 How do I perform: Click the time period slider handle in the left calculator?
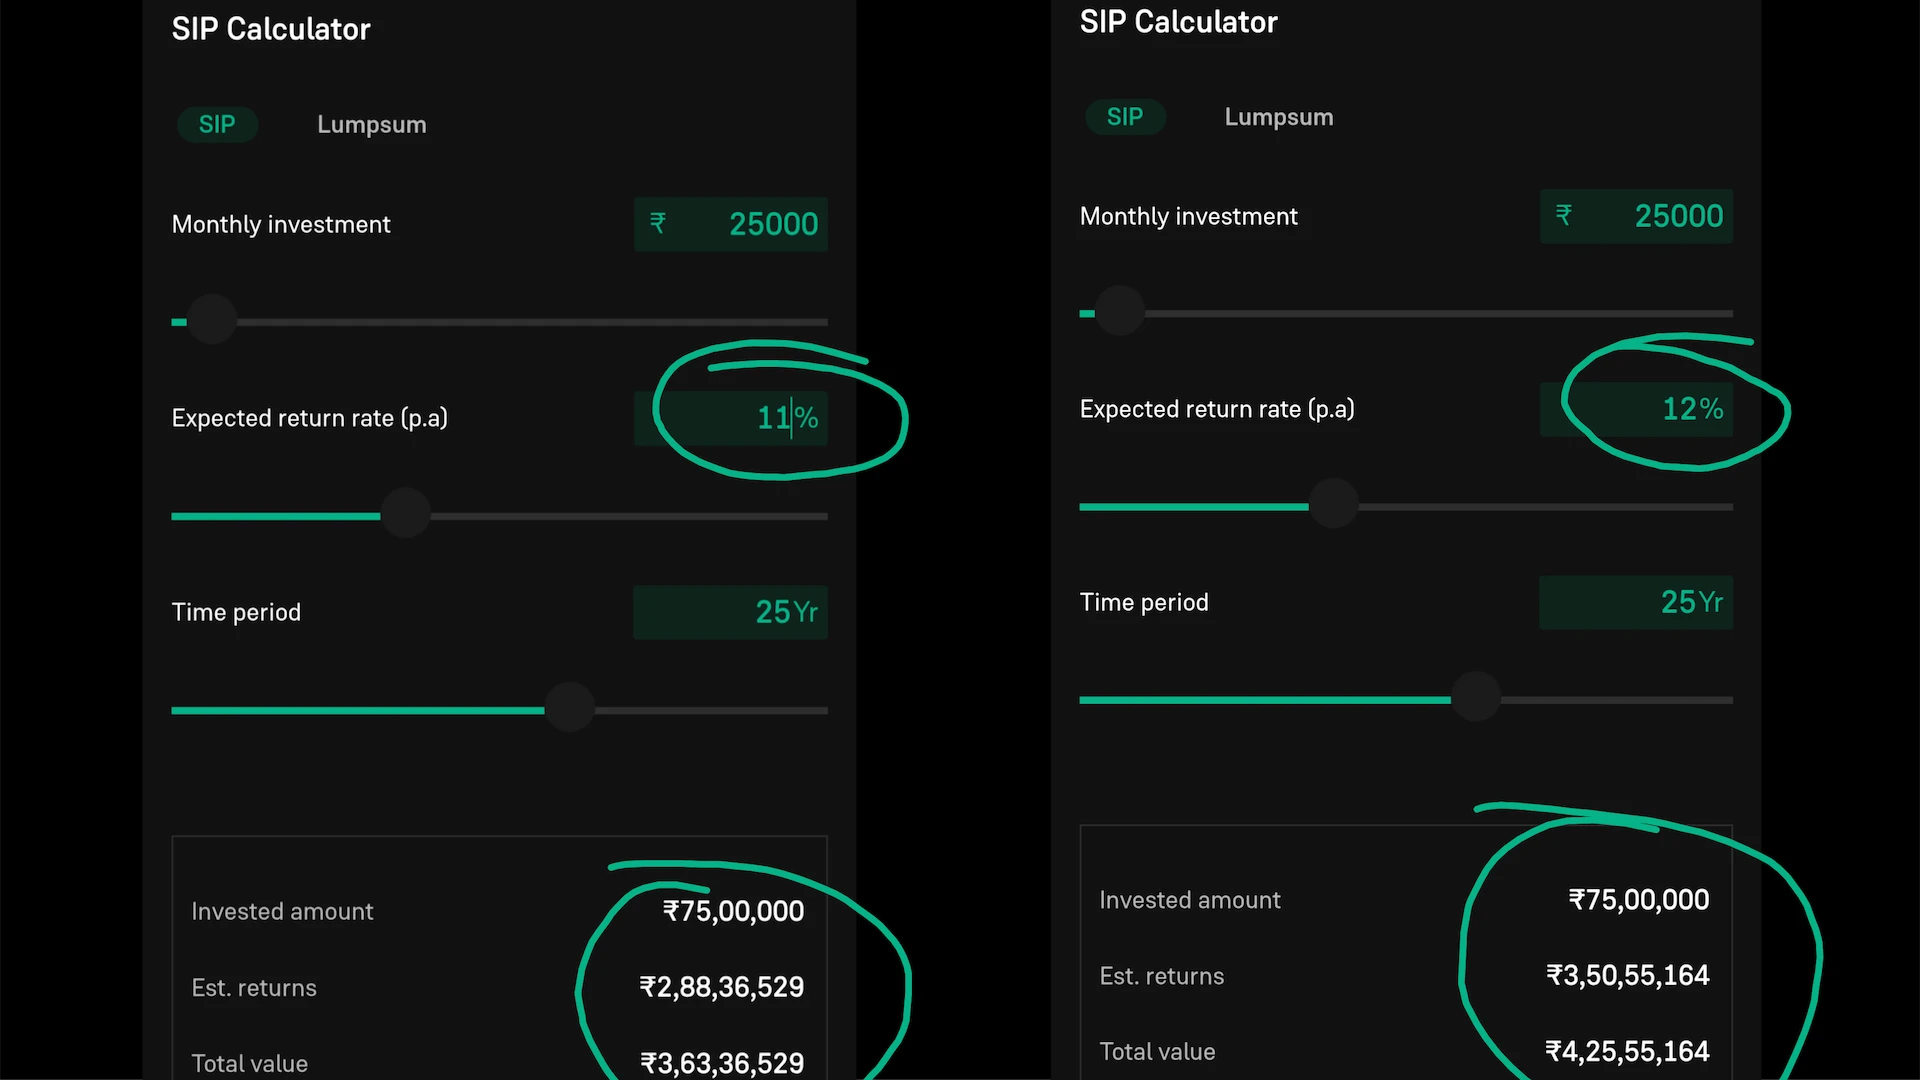click(570, 708)
